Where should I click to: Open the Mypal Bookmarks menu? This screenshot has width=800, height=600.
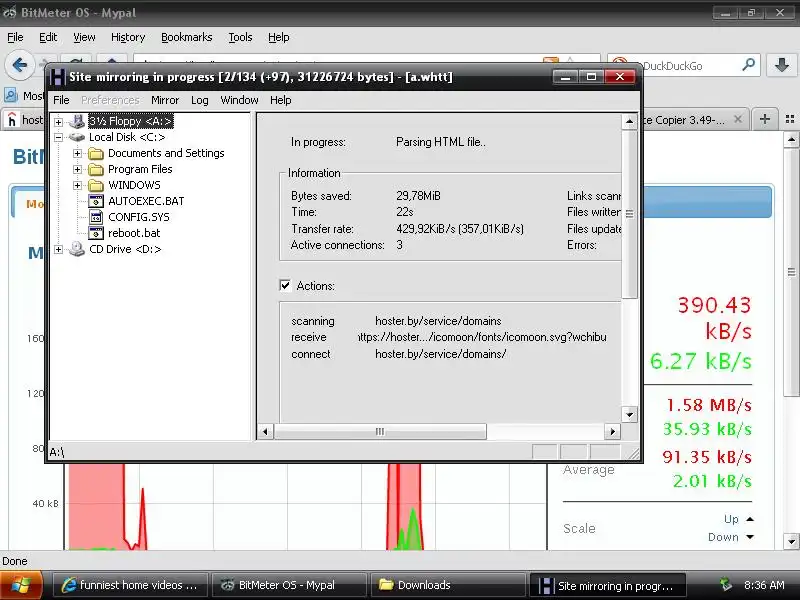pos(187,37)
